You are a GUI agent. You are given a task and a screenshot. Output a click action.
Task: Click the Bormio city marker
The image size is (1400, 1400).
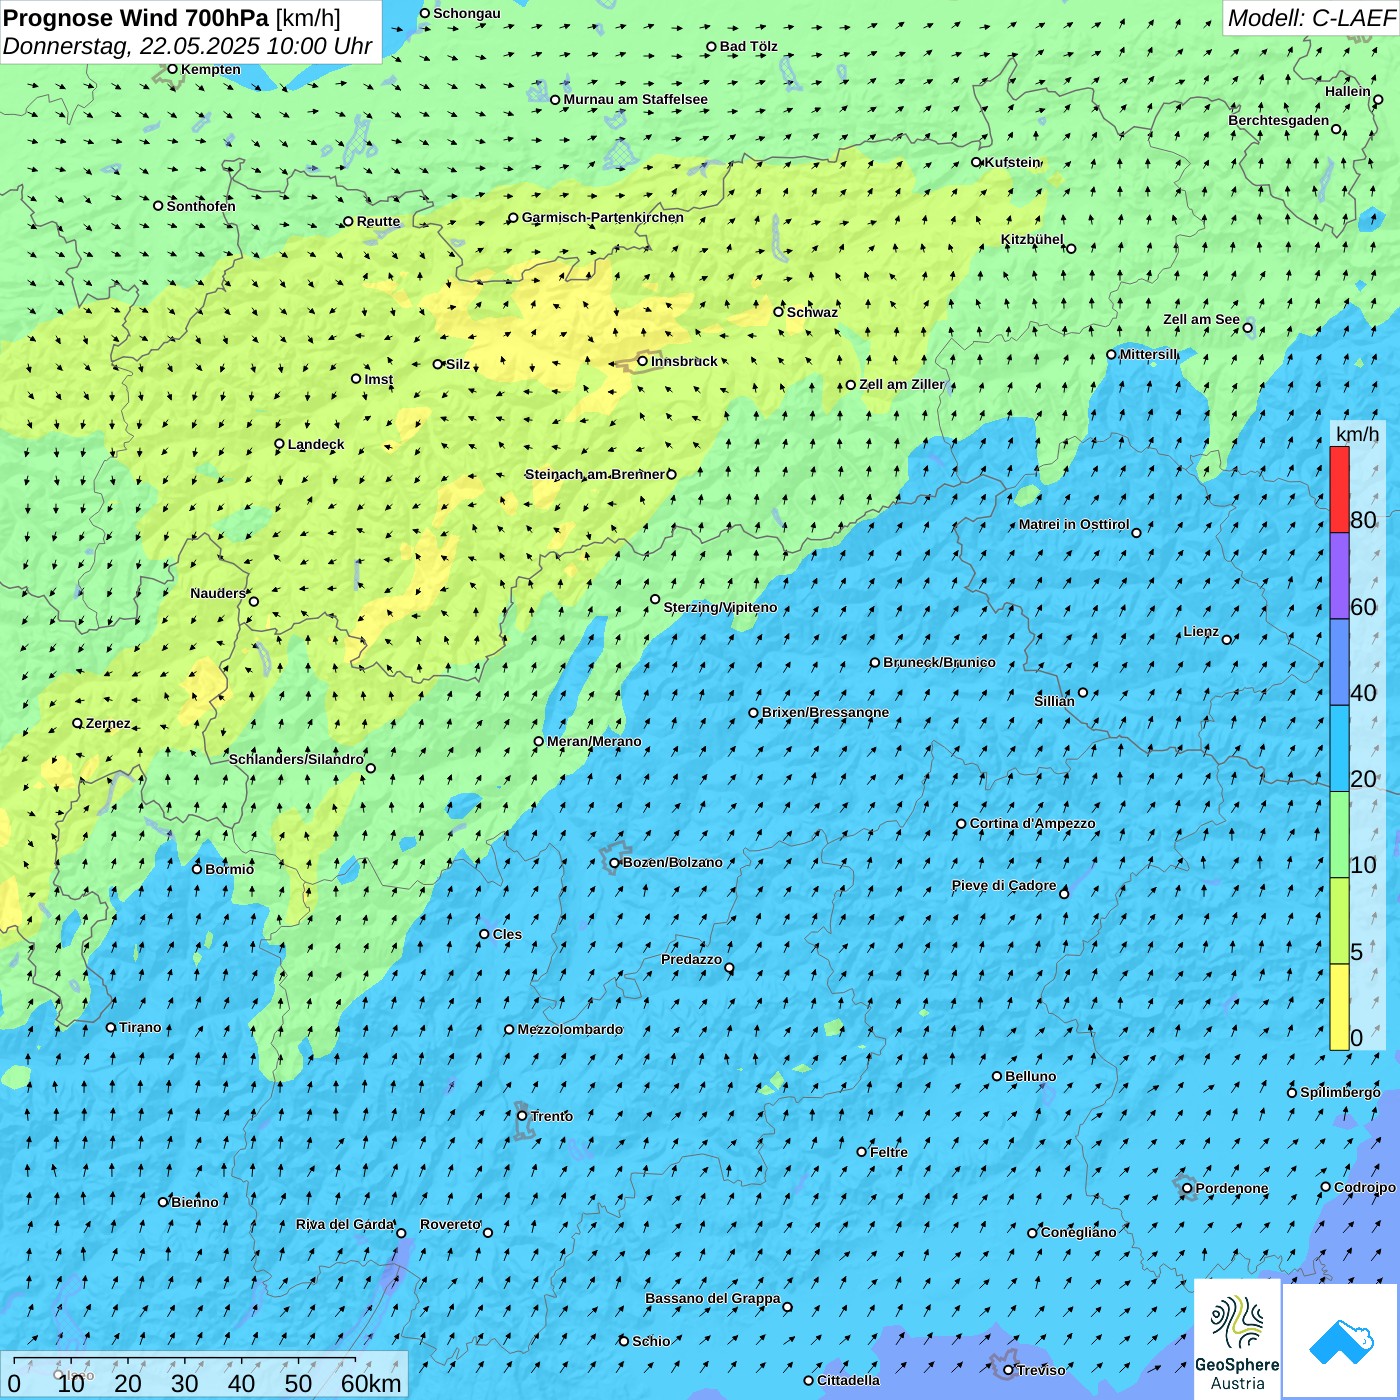197,869
